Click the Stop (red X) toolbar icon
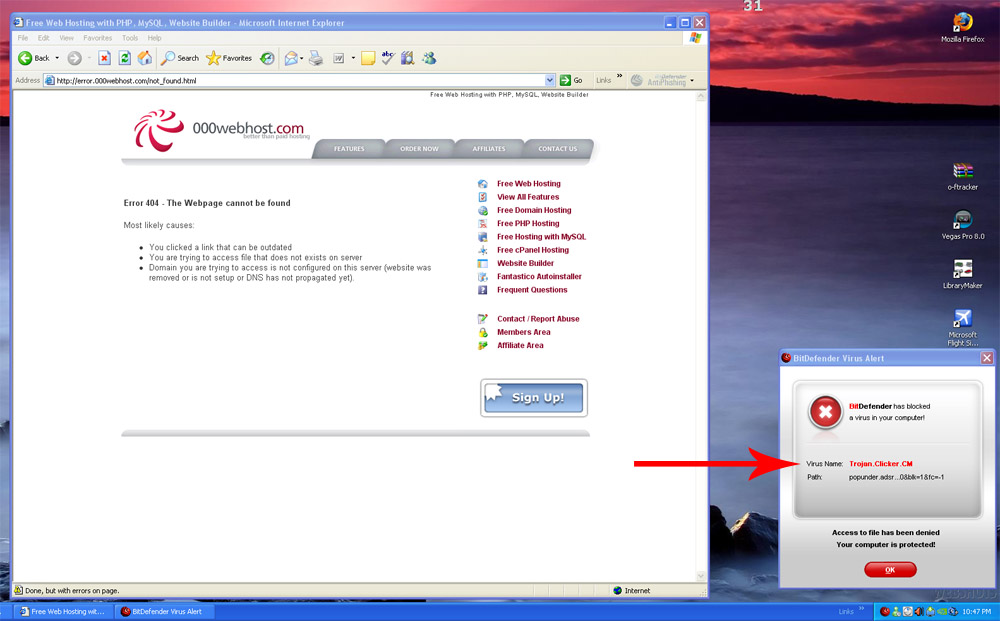Viewport: 1000px width, 621px height. point(105,58)
